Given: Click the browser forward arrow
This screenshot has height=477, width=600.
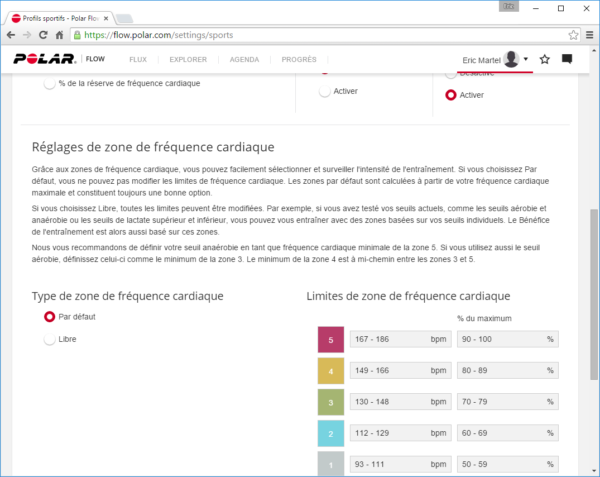Looking at the screenshot, I should point(37,34).
